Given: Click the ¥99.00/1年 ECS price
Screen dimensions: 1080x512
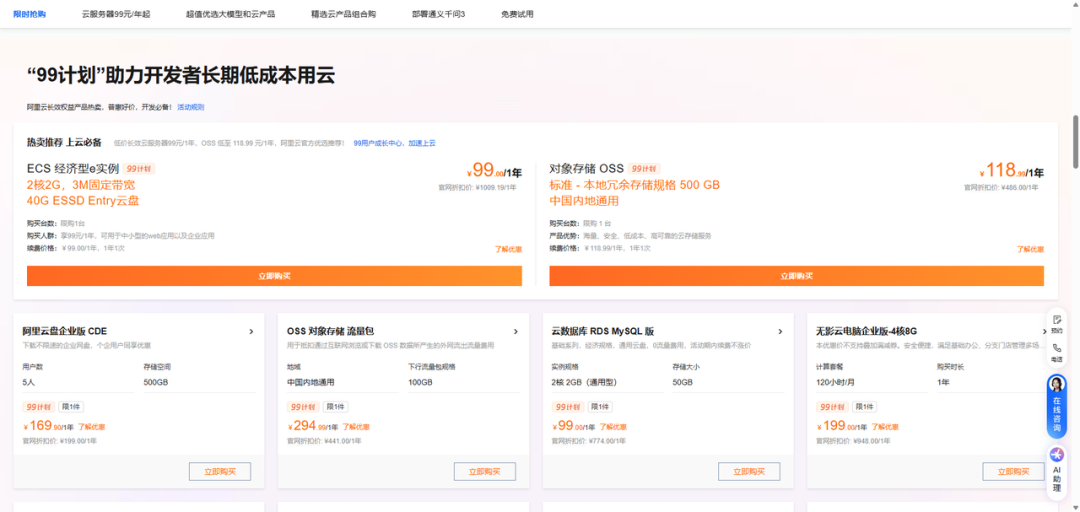Looking at the screenshot, I should pyautogui.click(x=493, y=170).
